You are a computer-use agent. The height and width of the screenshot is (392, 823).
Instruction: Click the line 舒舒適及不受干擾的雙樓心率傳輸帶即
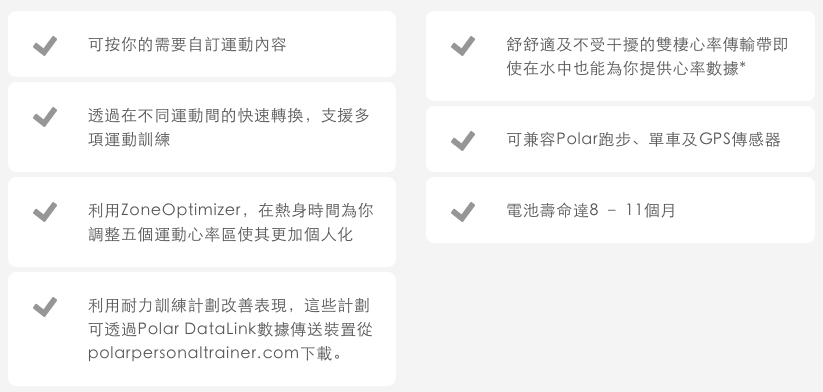(x=647, y=45)
